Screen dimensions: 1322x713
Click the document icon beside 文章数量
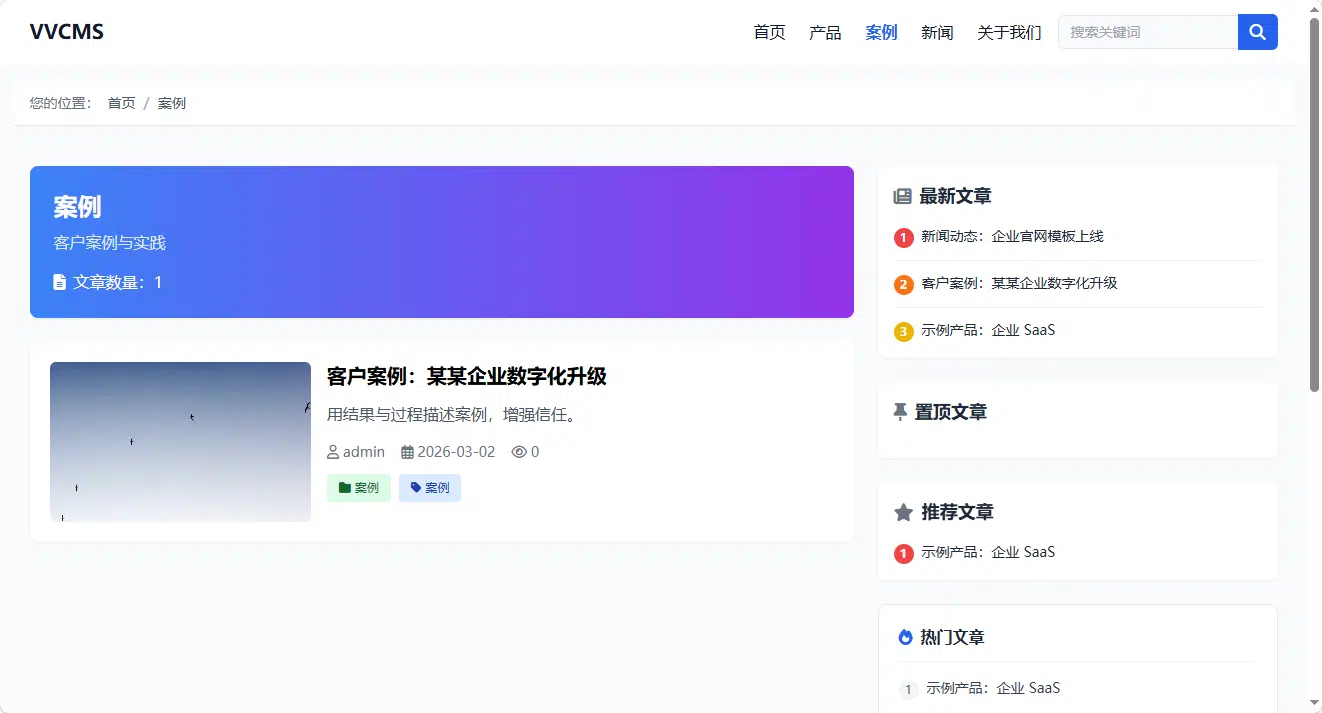click(x=60, y=282)
